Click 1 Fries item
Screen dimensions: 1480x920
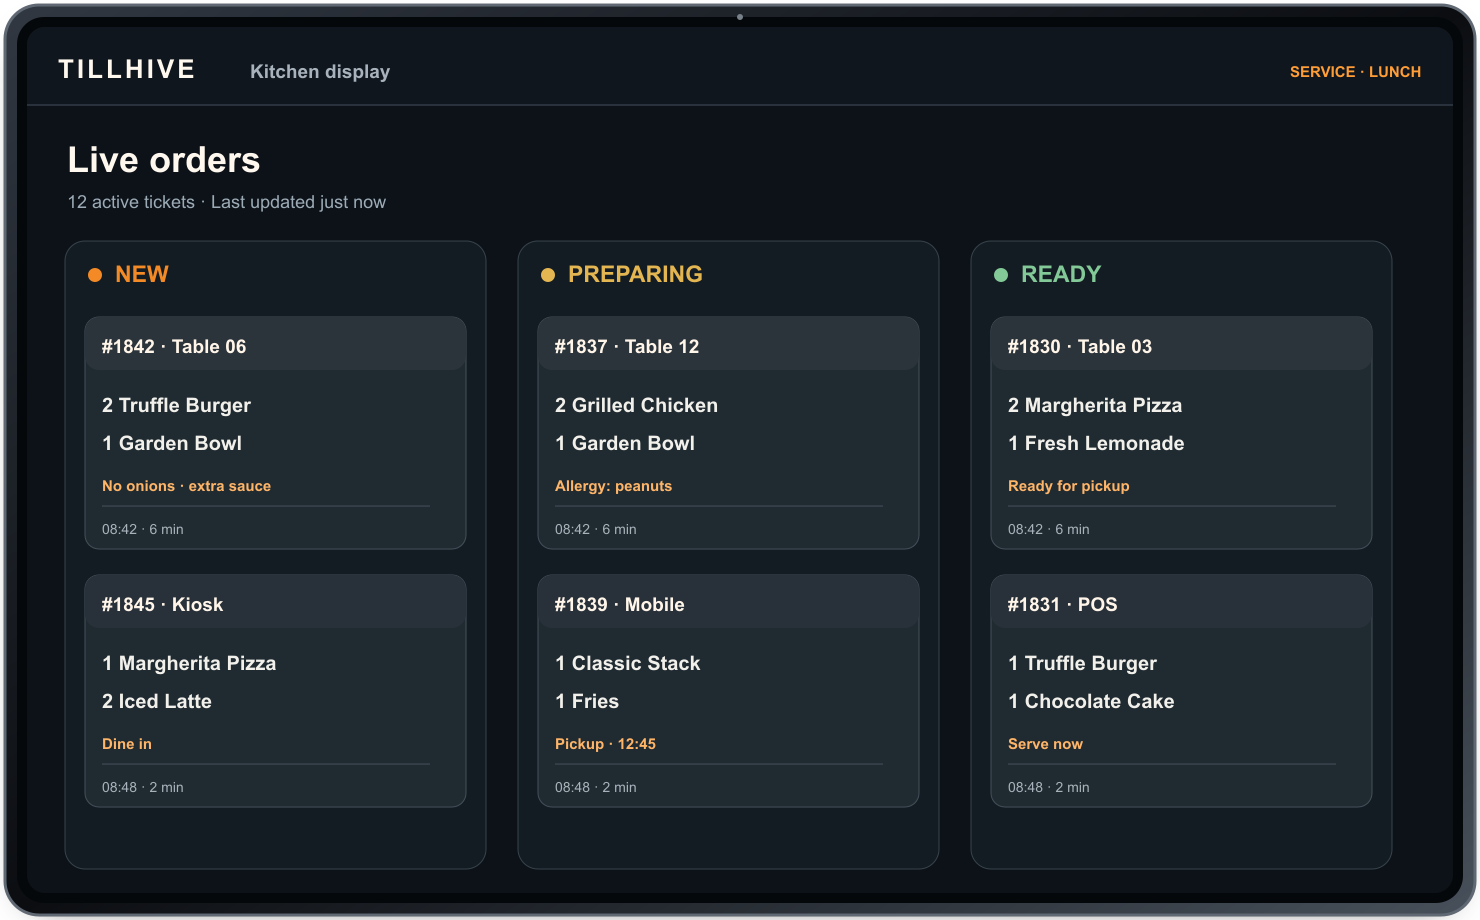coord(587,701)
